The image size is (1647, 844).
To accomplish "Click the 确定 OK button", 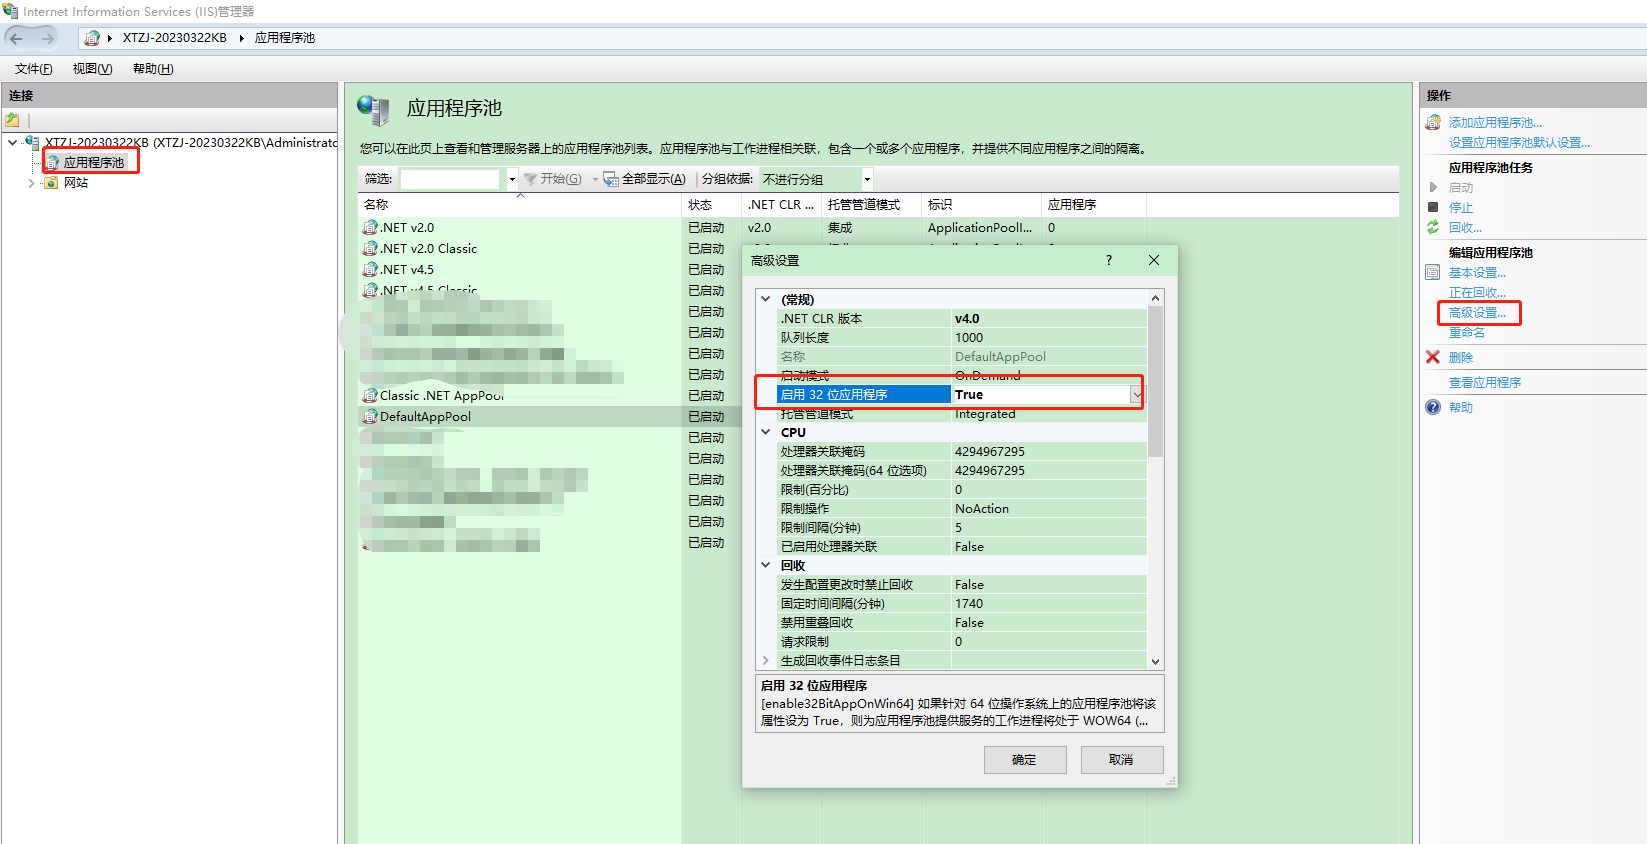I will pyautogui.click(x=1025, y=760).
